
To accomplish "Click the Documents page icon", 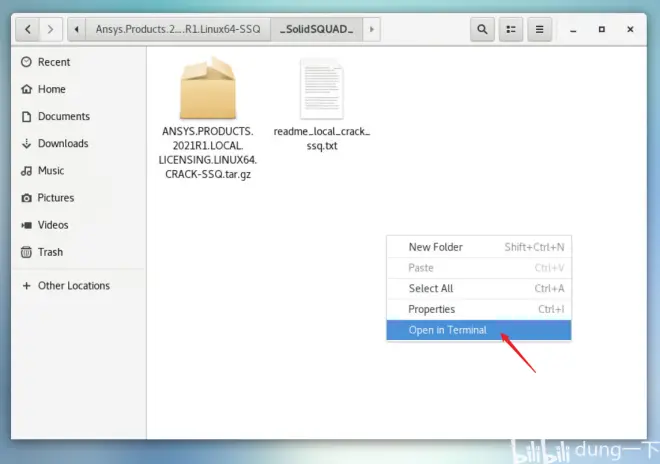I will [x=27, y=117].
